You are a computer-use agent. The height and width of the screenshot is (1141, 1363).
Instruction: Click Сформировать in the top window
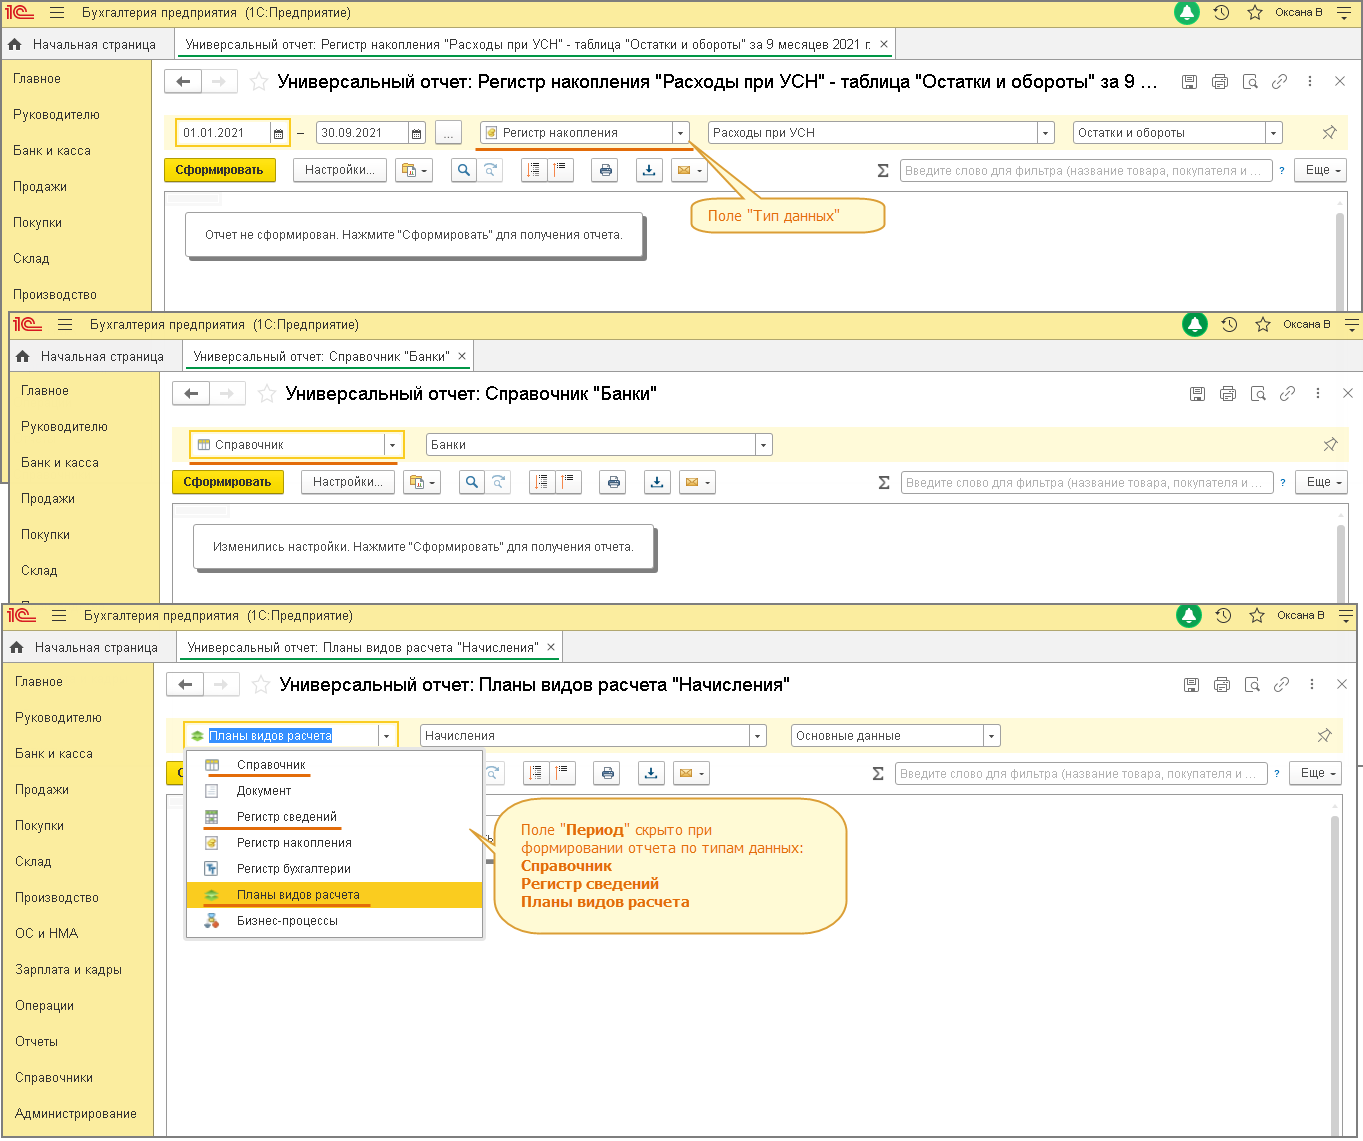[x=219, y=170]
